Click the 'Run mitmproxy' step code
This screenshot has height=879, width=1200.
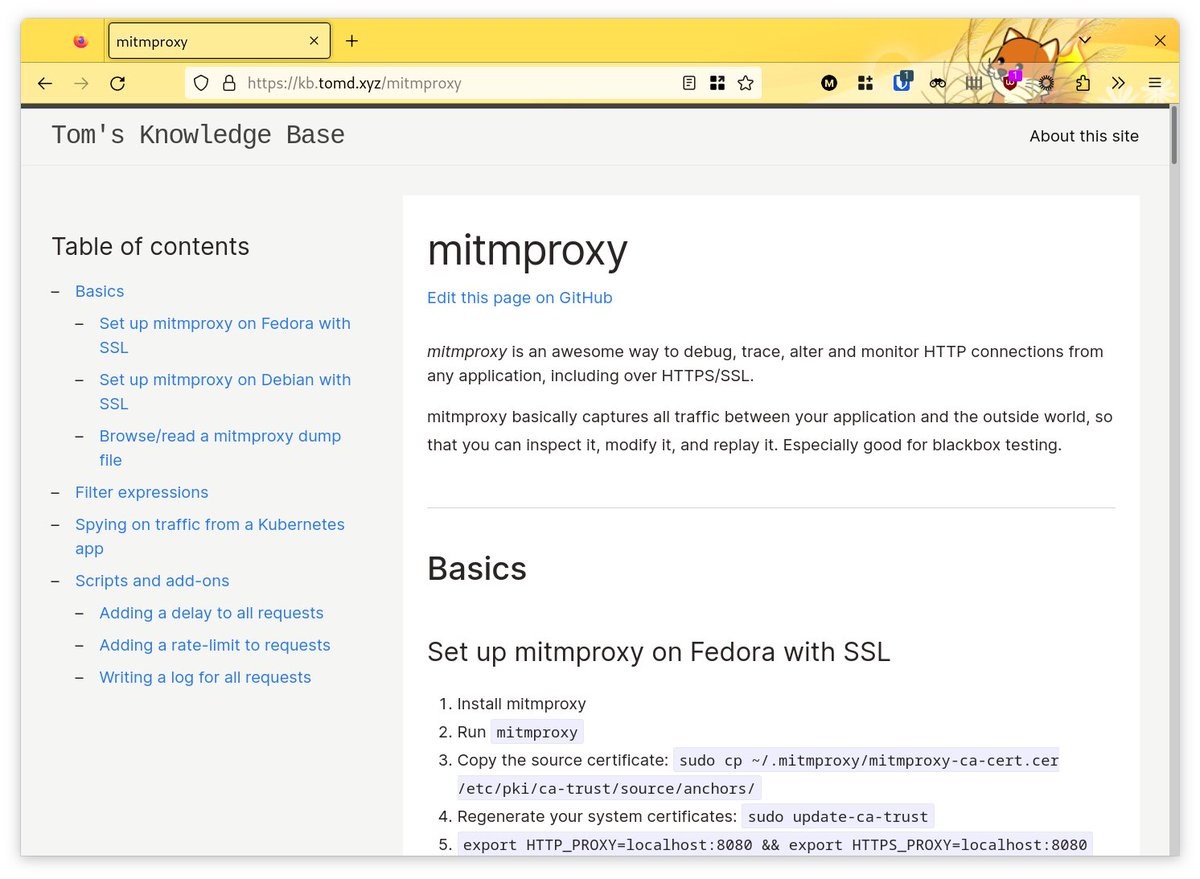[537, 732]
